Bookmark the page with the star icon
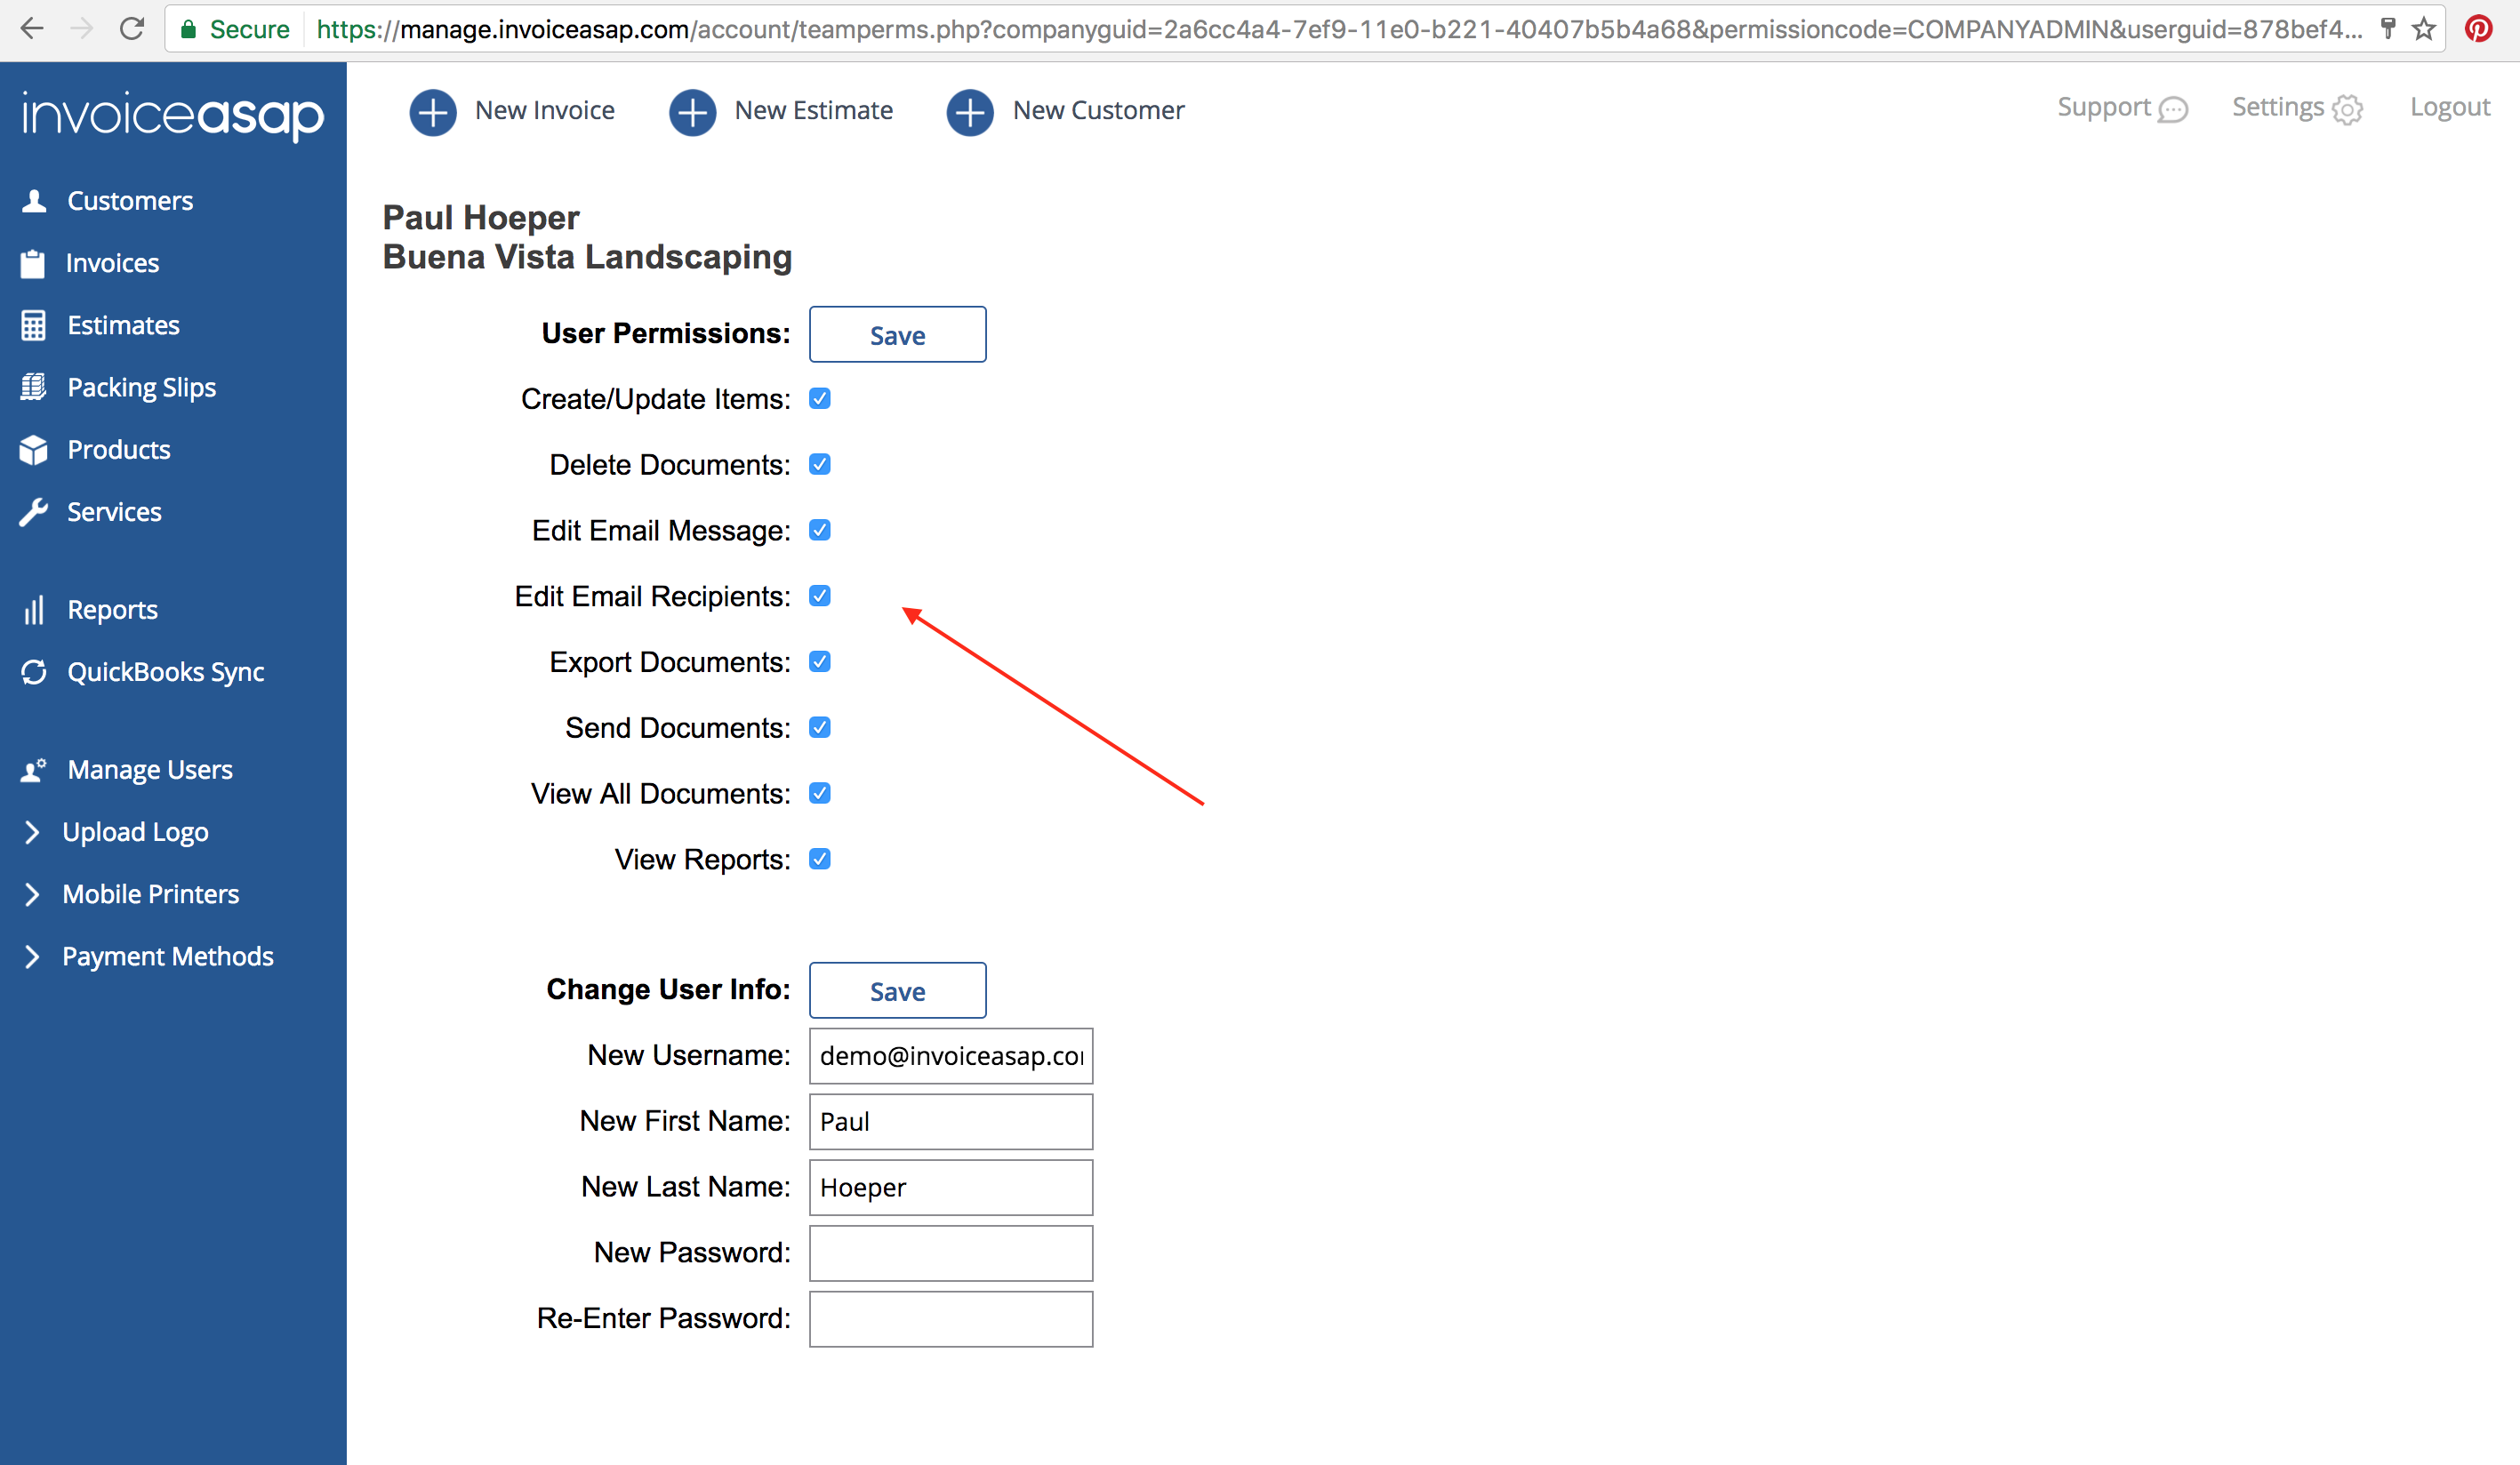Screen dimensions: 2520x1465 2424,28
